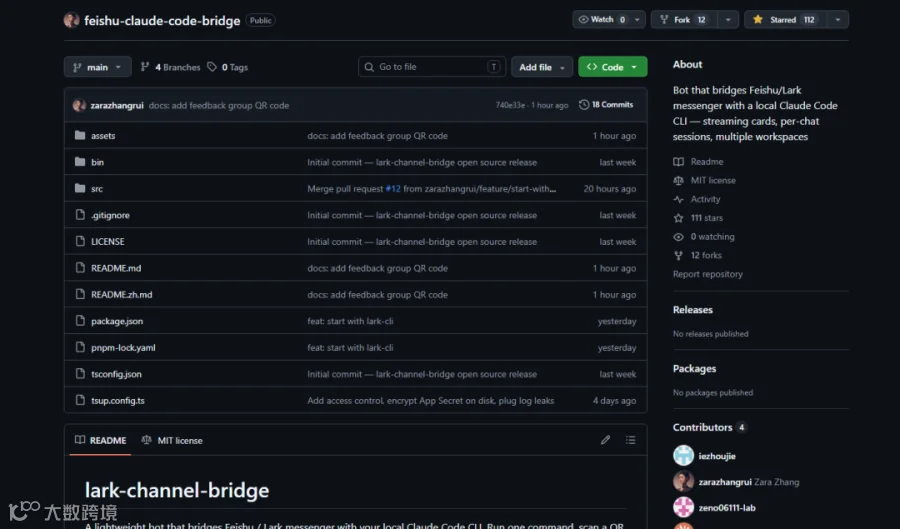This screenshot has width=900, height=529.
Task: Click the README.md file icon
Action: 80,267
